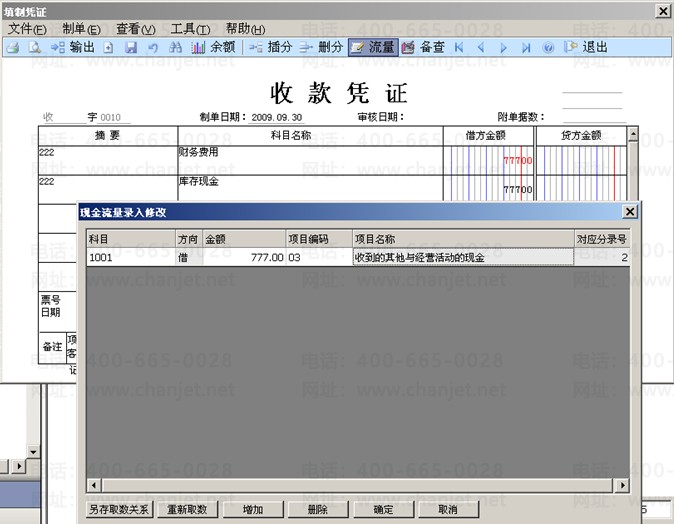Go to the next voucher arrow
674x524 pixels.
pos(503,48)
